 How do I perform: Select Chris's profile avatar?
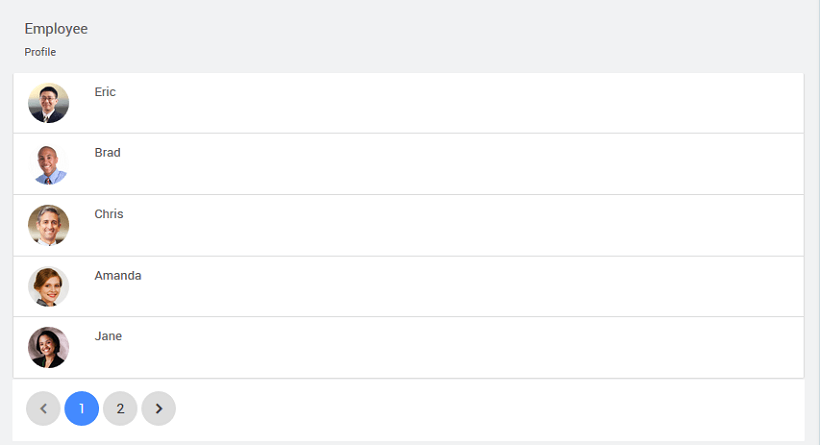[48, 225]
